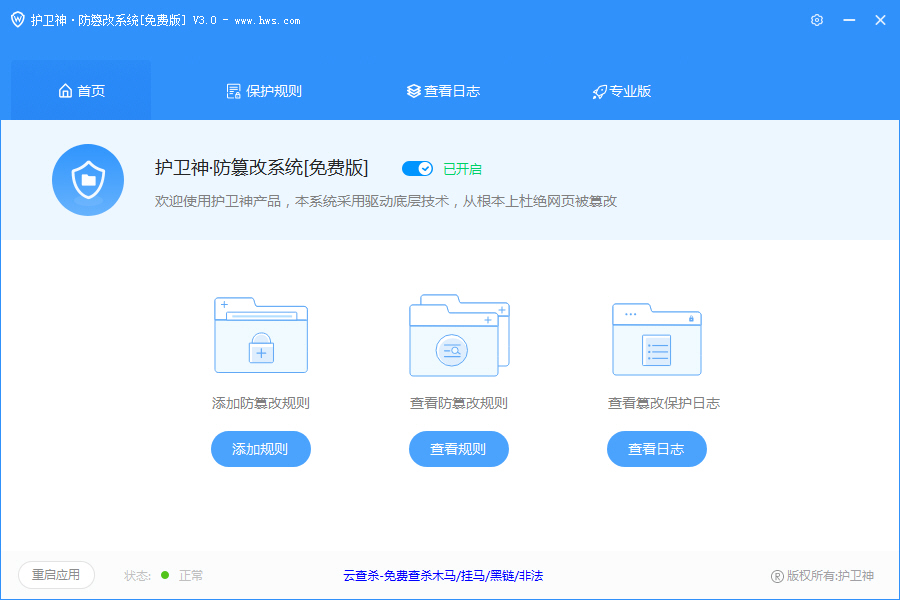Click the 护卫神·防篡改系统[免费版] heading
900x600 pixels.
point(261,168)
